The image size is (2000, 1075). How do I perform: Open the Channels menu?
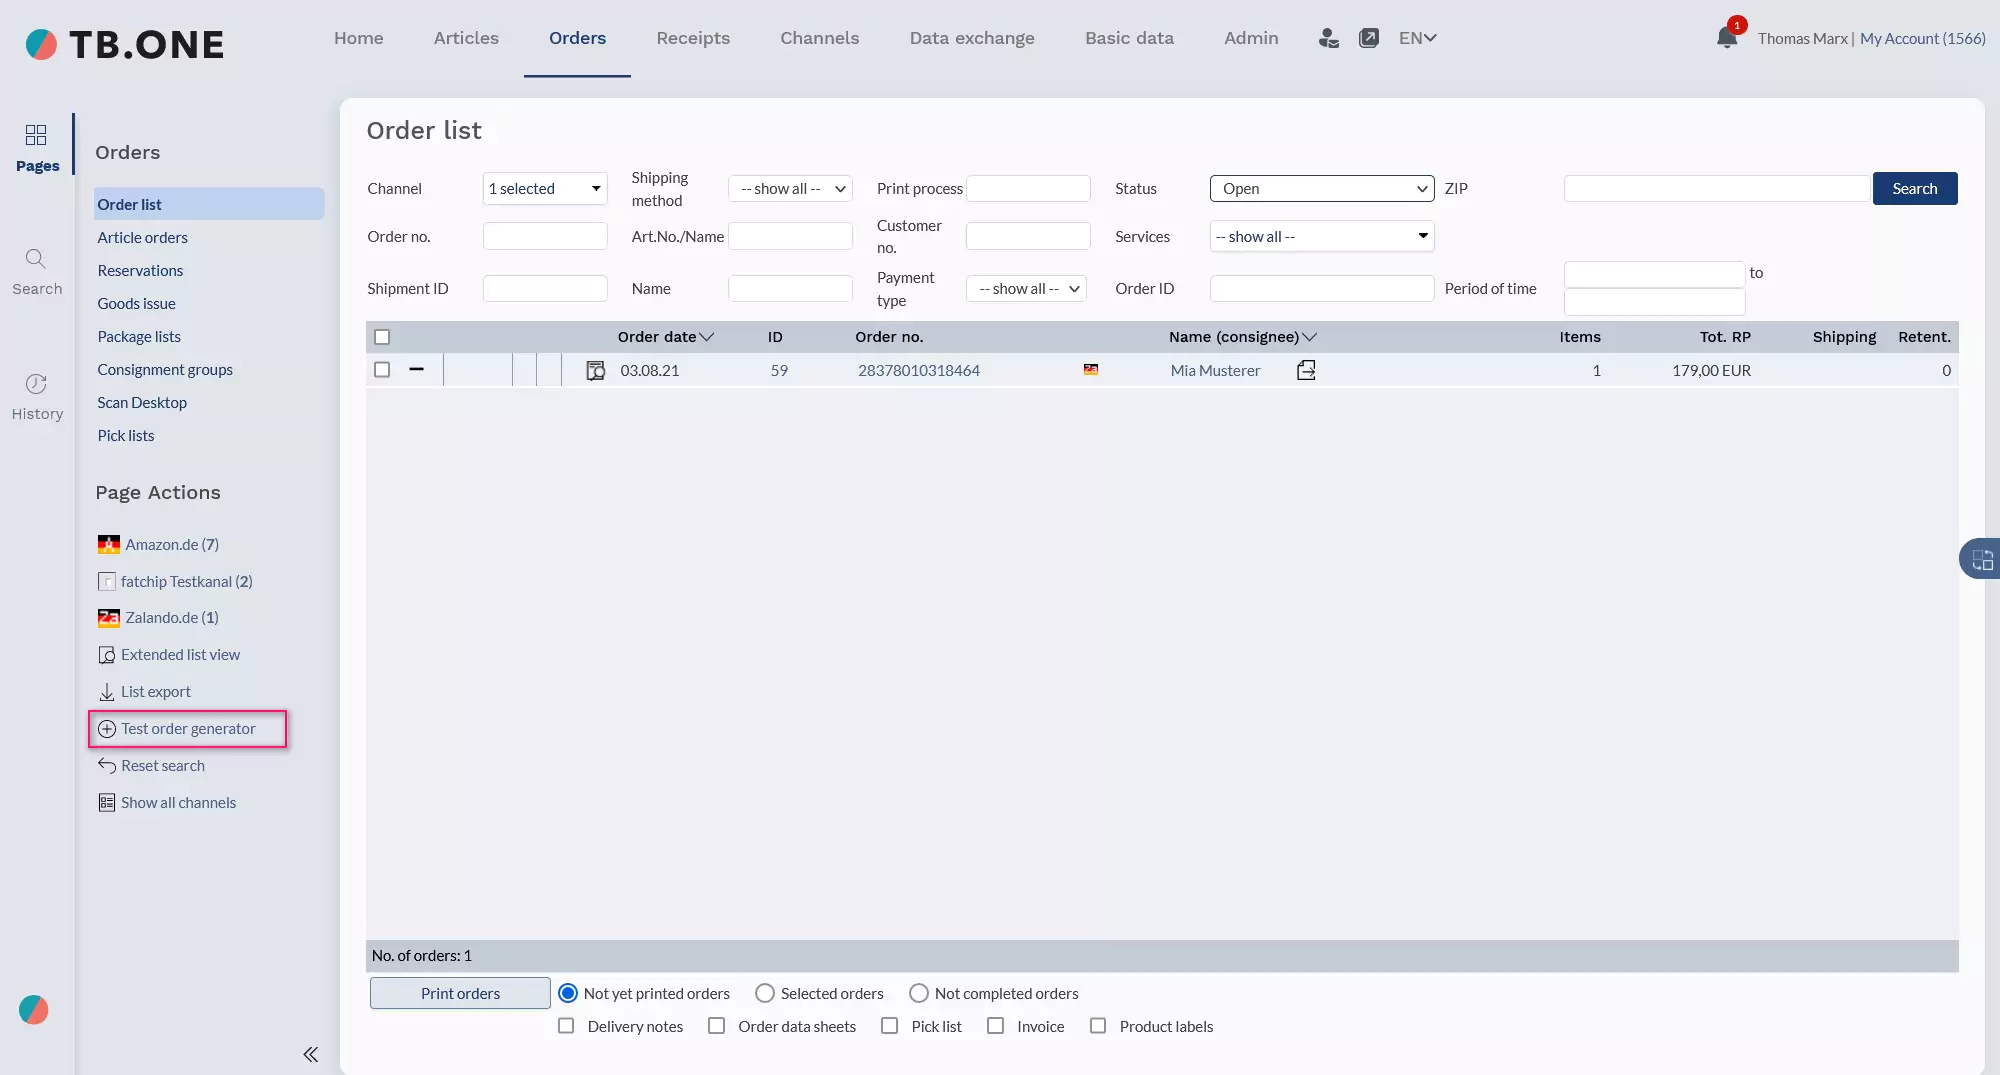820,38
